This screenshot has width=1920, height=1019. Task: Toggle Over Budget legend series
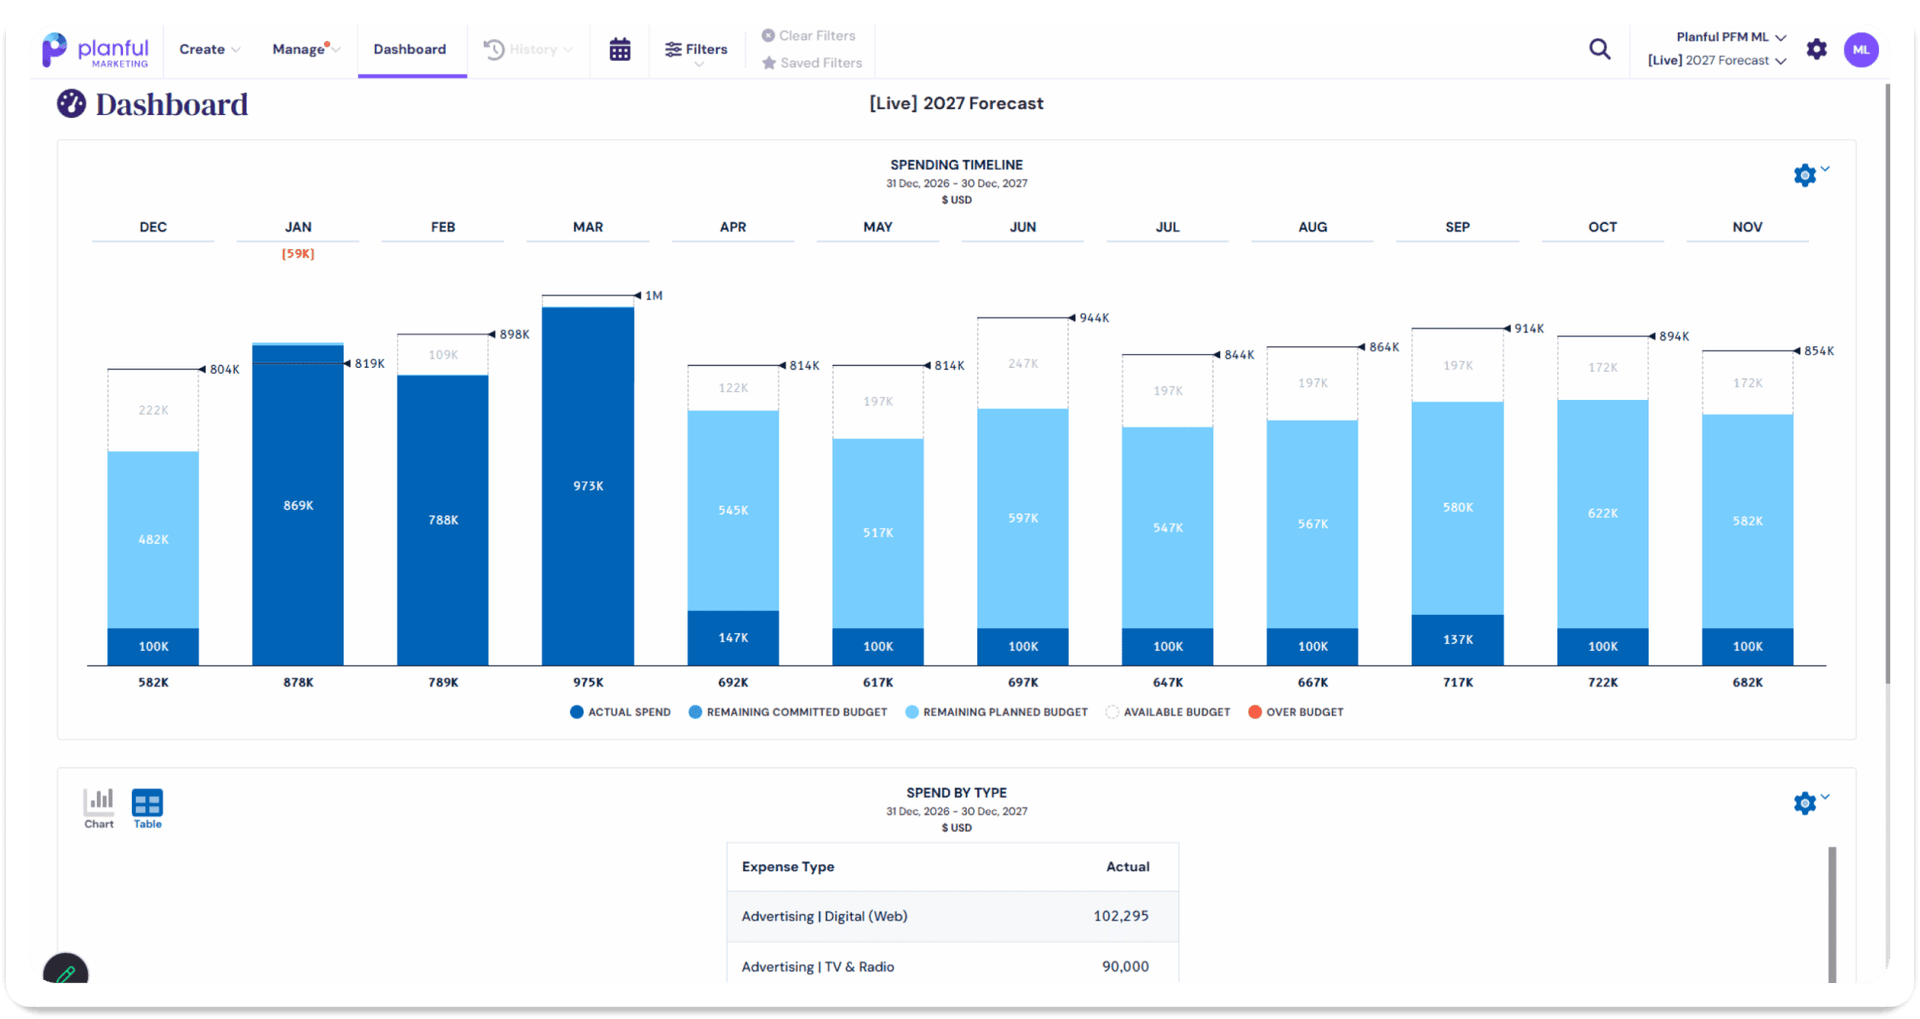tap(1296, 712)
